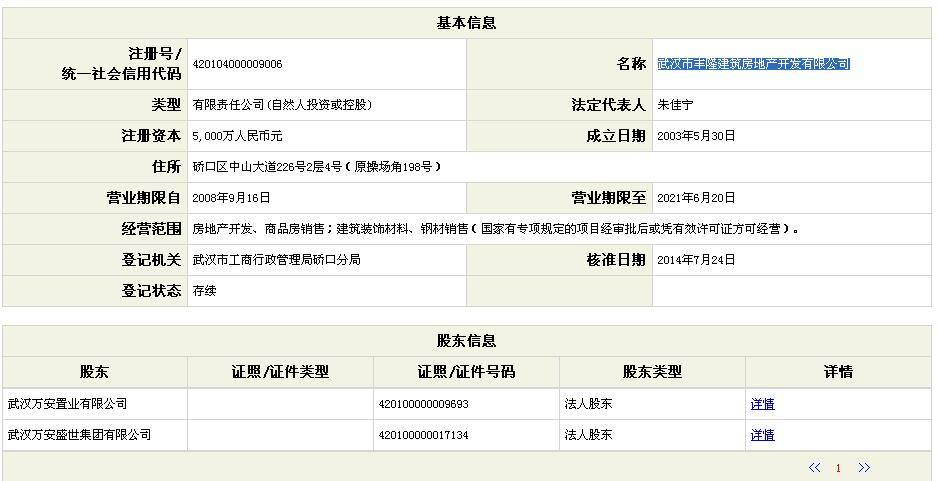Image resolution: width=938 pixels, height=481 pixels.
Task: Click the 法定代表人 field label
Action: [608, 105]
